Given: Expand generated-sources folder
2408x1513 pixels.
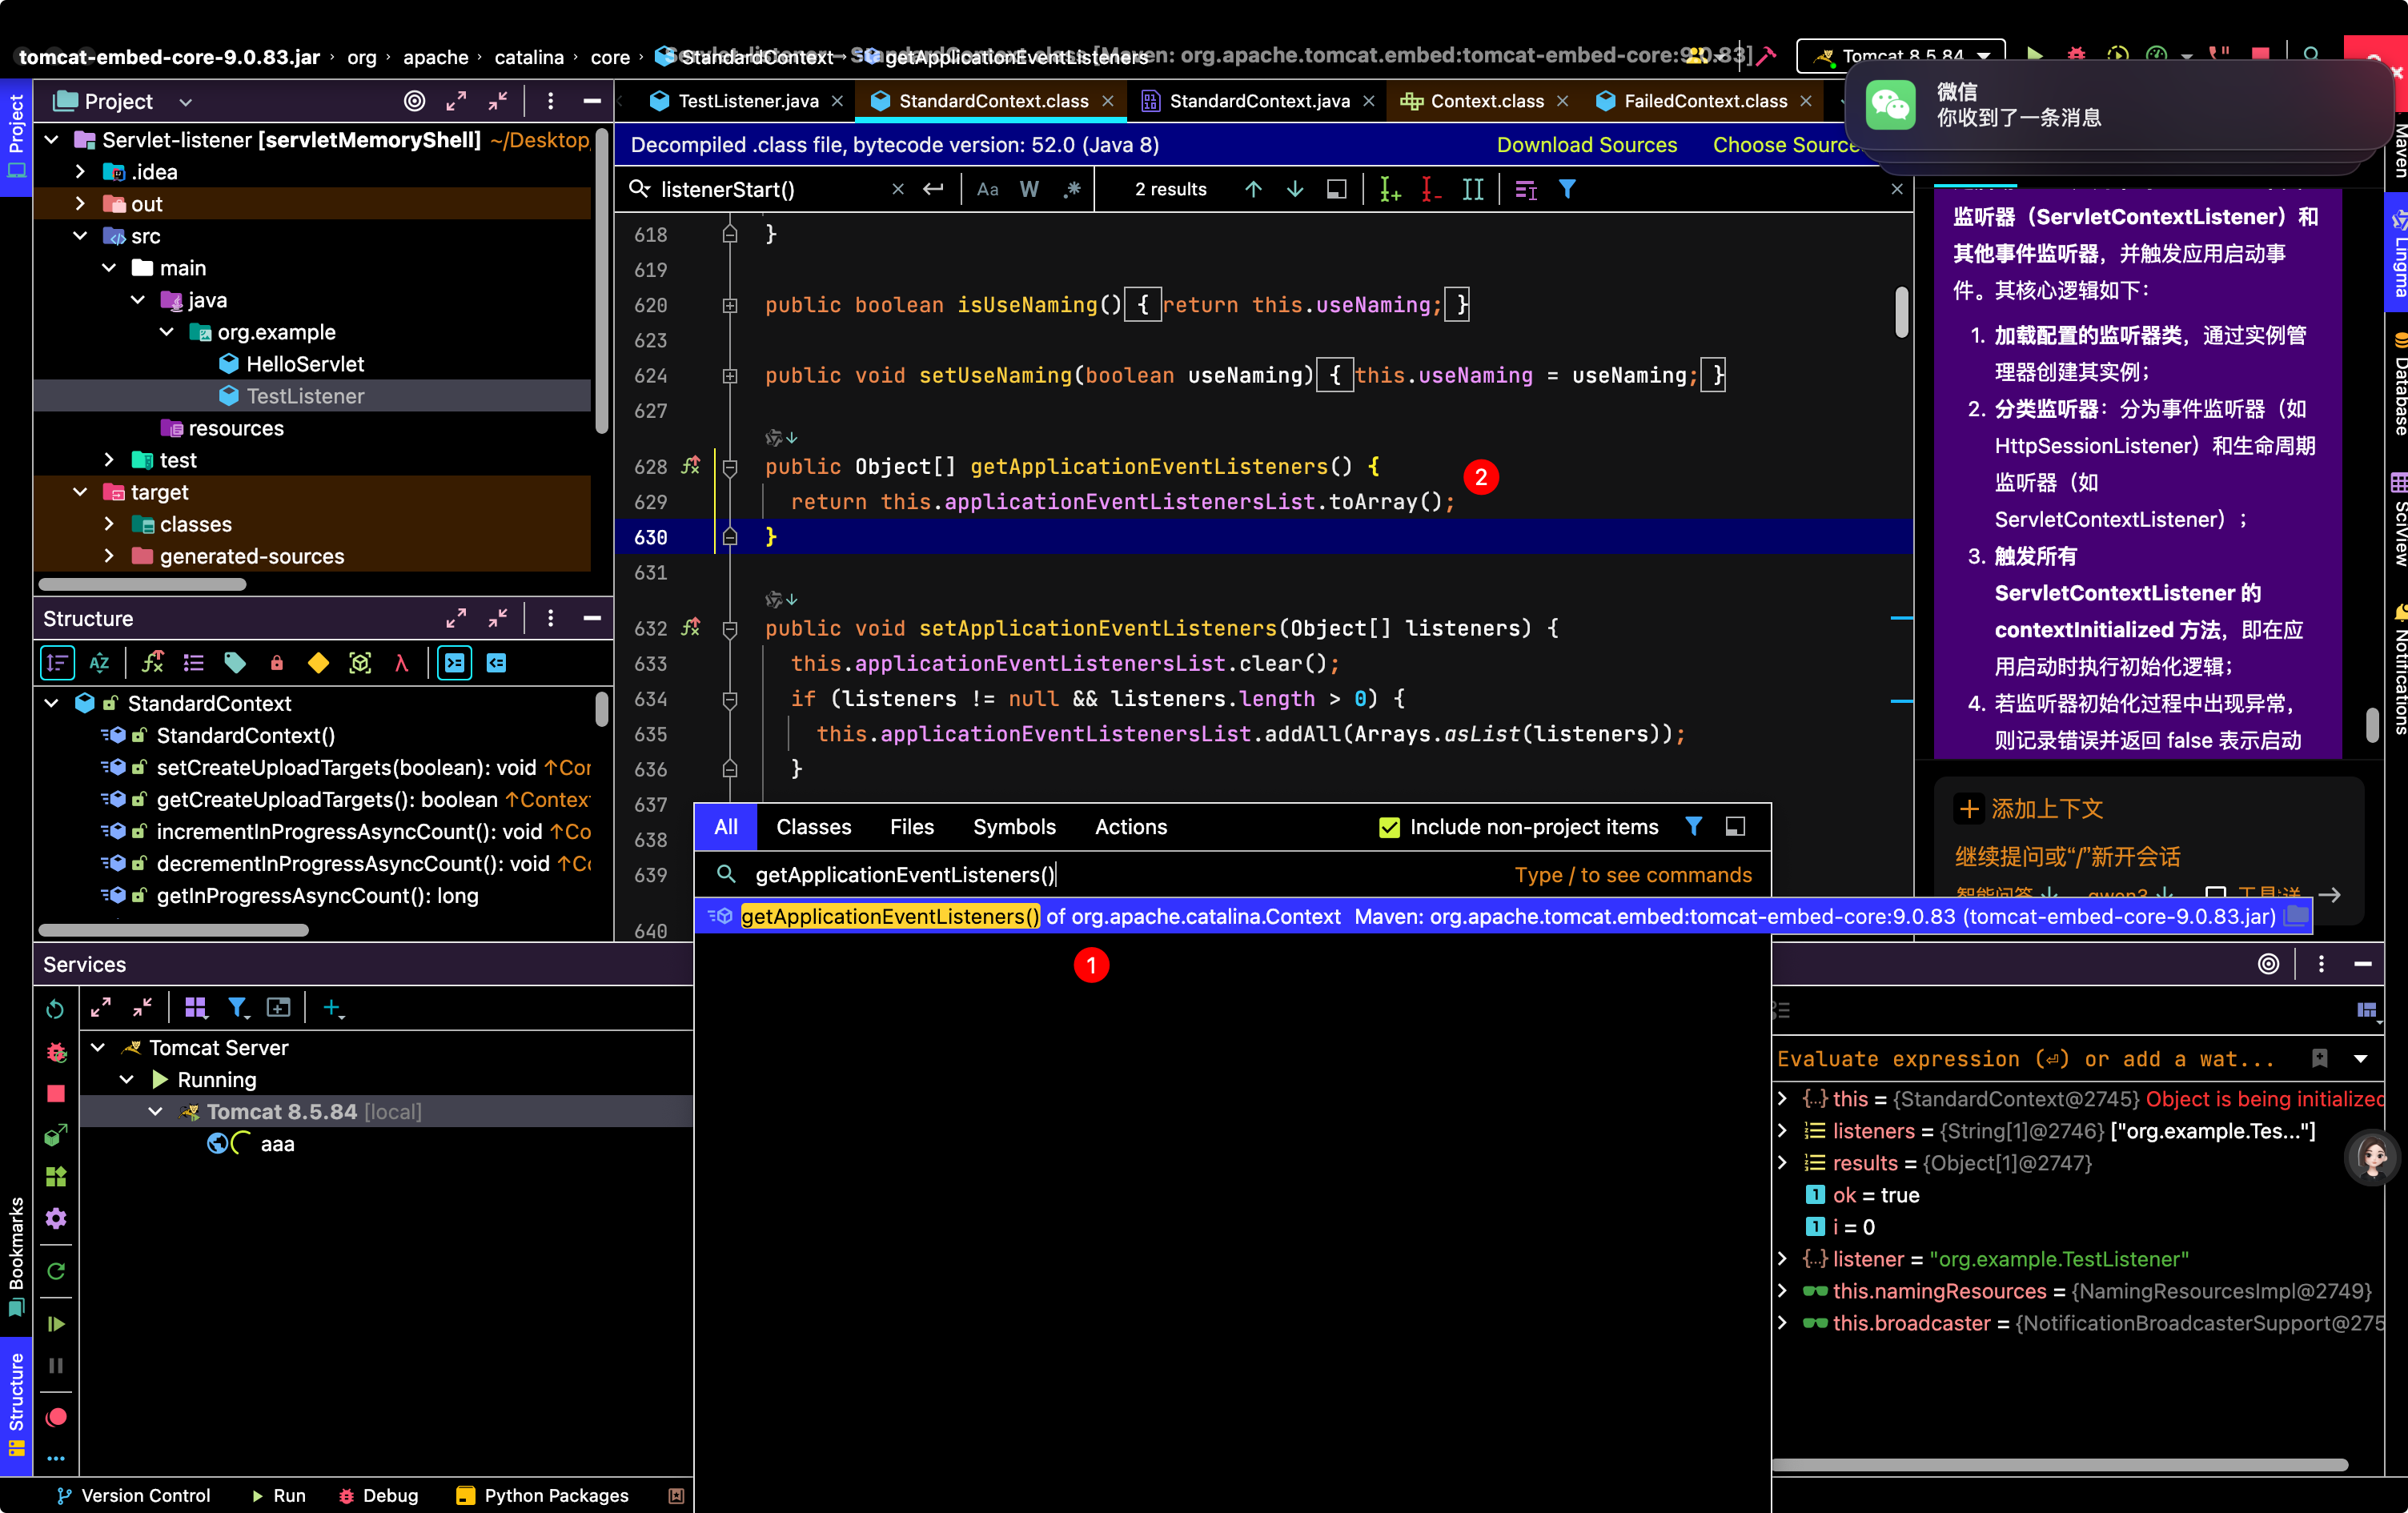Looking at the screenshot, I should point(109,556).
